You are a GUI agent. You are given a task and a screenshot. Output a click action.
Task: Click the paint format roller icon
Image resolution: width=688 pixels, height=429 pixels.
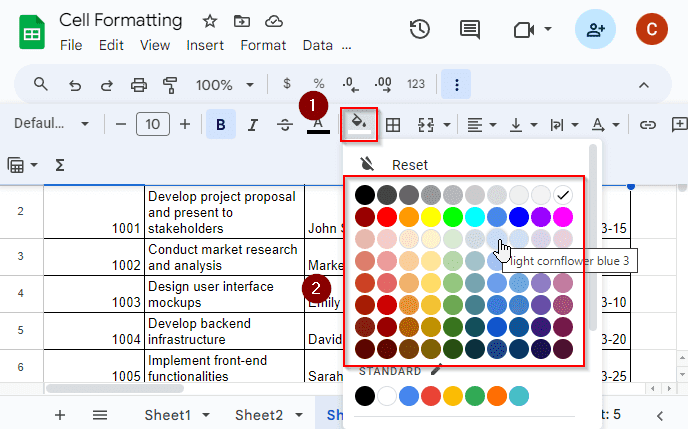click(x=170, y=84)
